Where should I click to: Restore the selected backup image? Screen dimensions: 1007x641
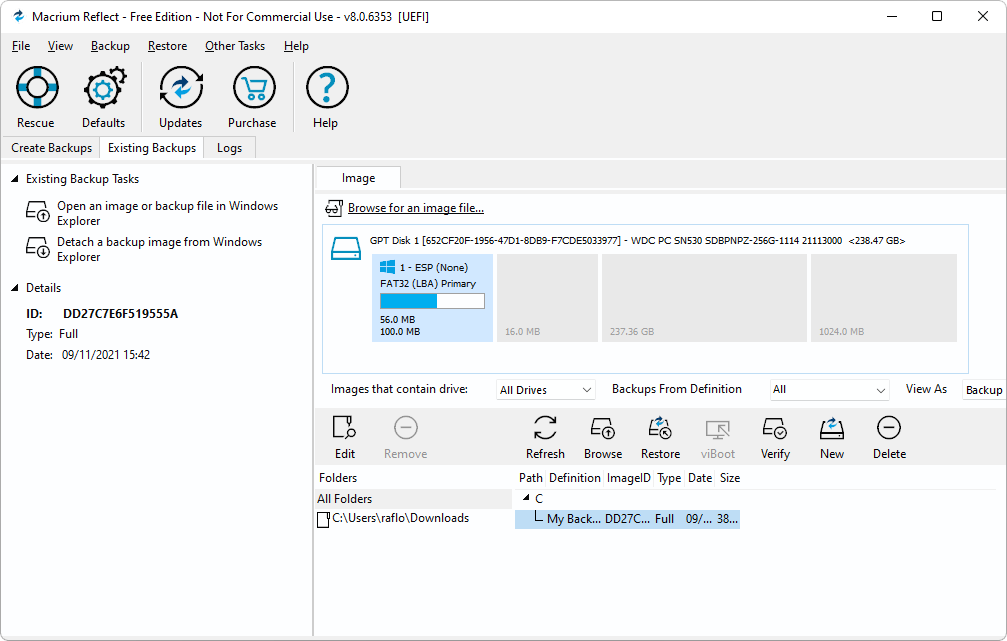pos(660,437)
